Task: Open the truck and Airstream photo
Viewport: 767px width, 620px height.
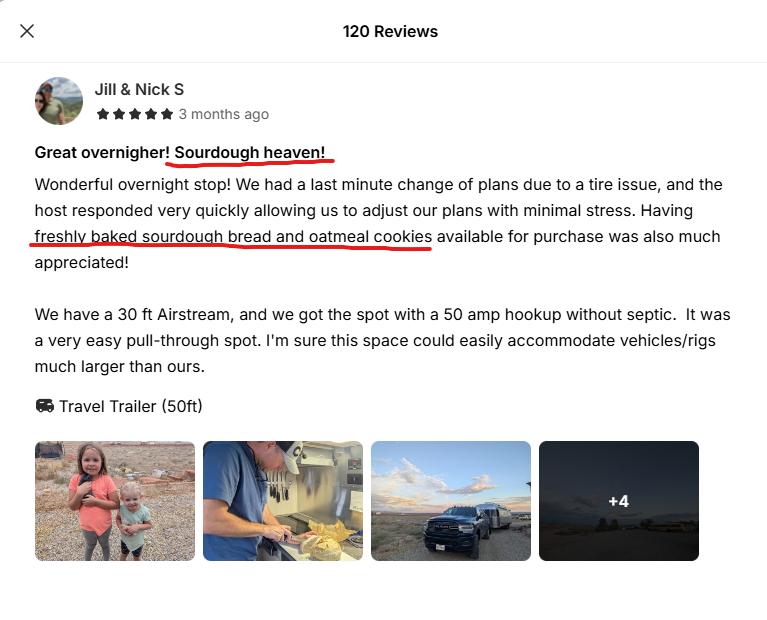Action: click(x=451, y=501)
